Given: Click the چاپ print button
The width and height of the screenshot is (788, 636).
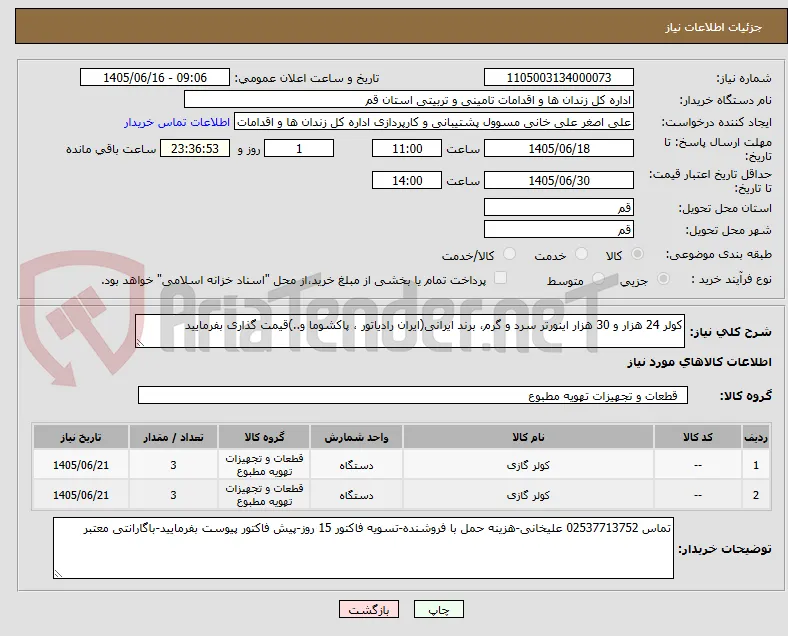Looking at the screenshot, I should point(439,609).
